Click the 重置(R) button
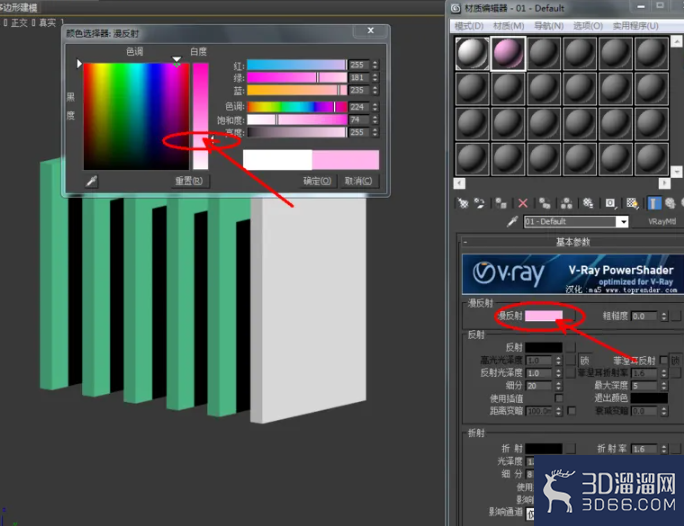 pos(189,181)
